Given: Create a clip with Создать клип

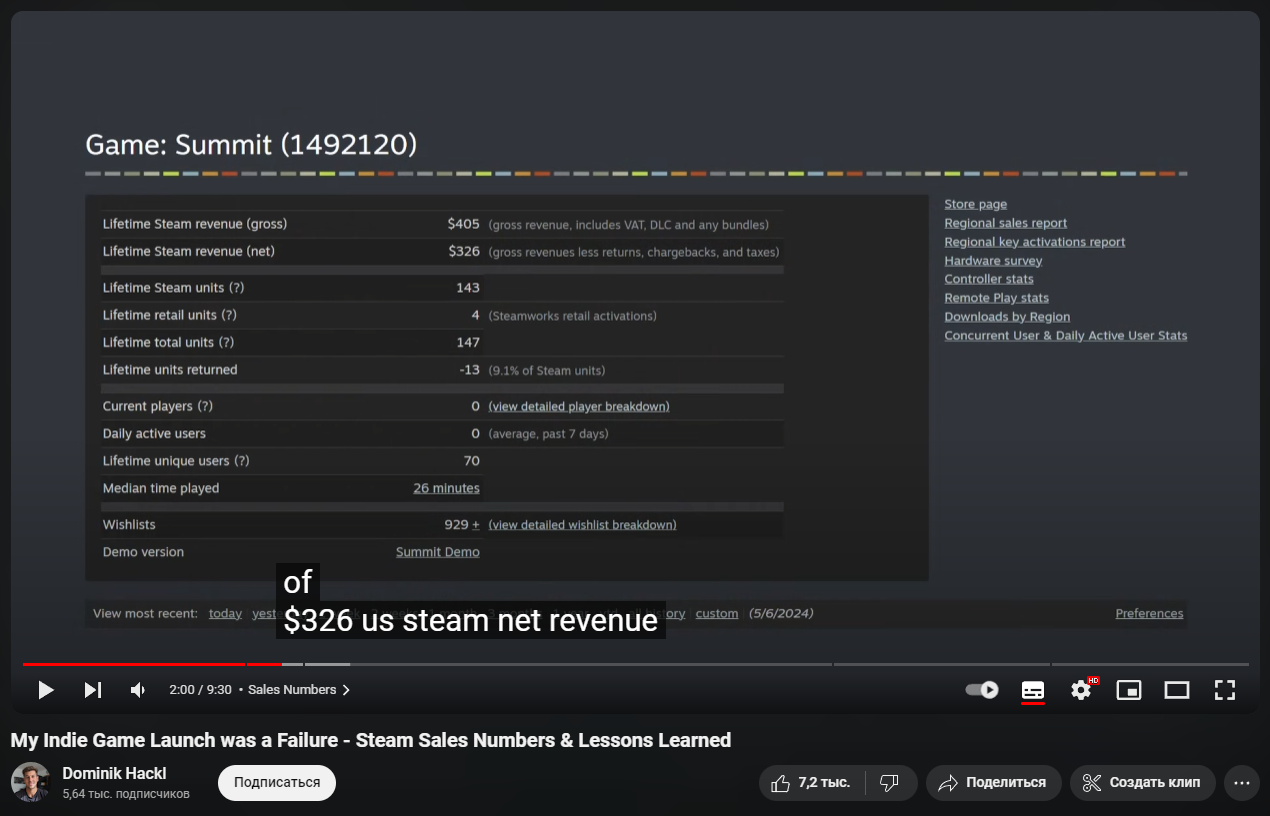Looking at the screenshot, I should 1143,783.
